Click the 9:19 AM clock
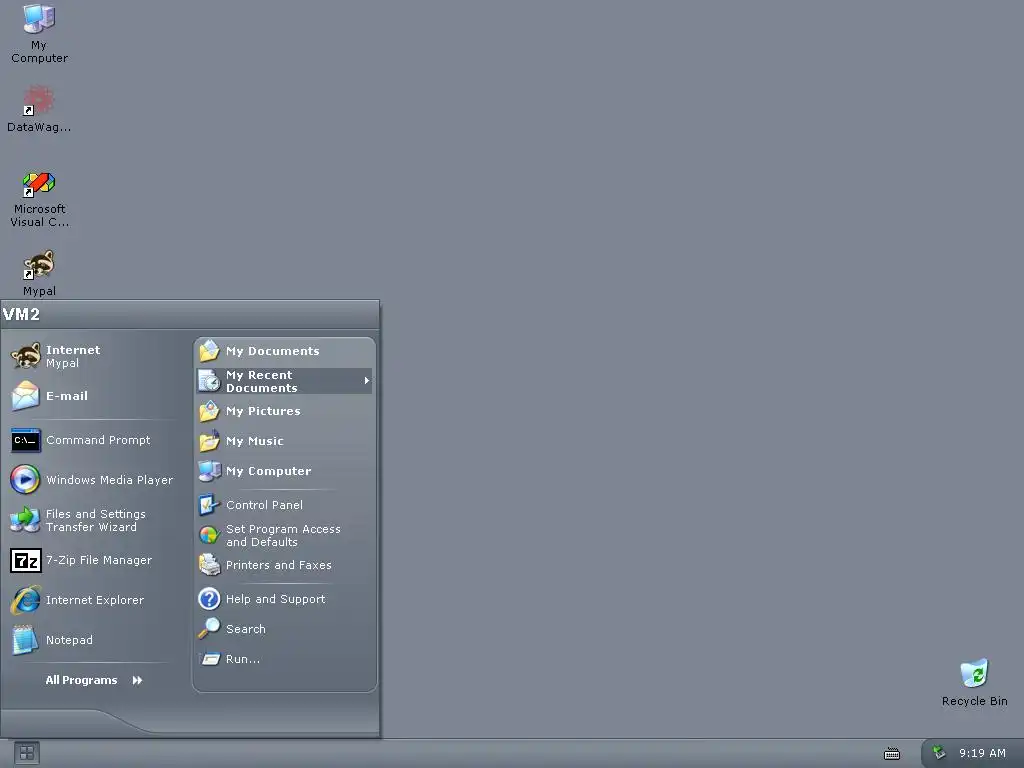This screenshot has width=1024, height=768. pyautogui.click(x=982, y=754)
